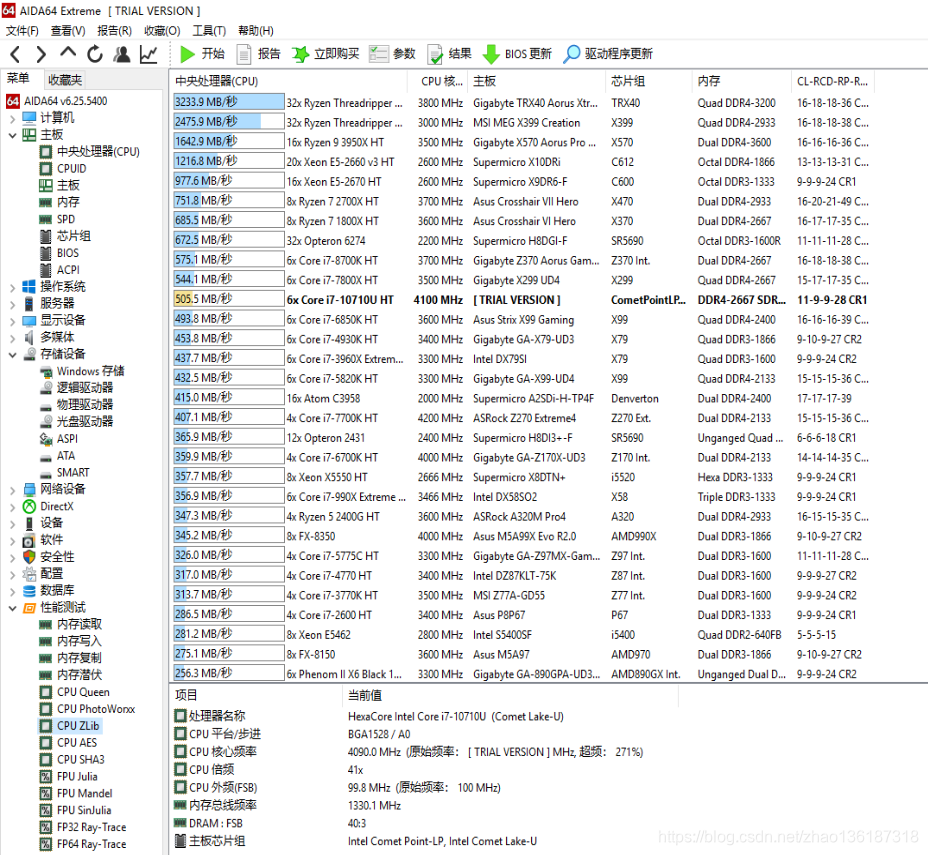Image resolution: width=928 pixels, height=855 pixels.
Task: Select 内存潜伏 benchmark item
Action: point(70,675)
